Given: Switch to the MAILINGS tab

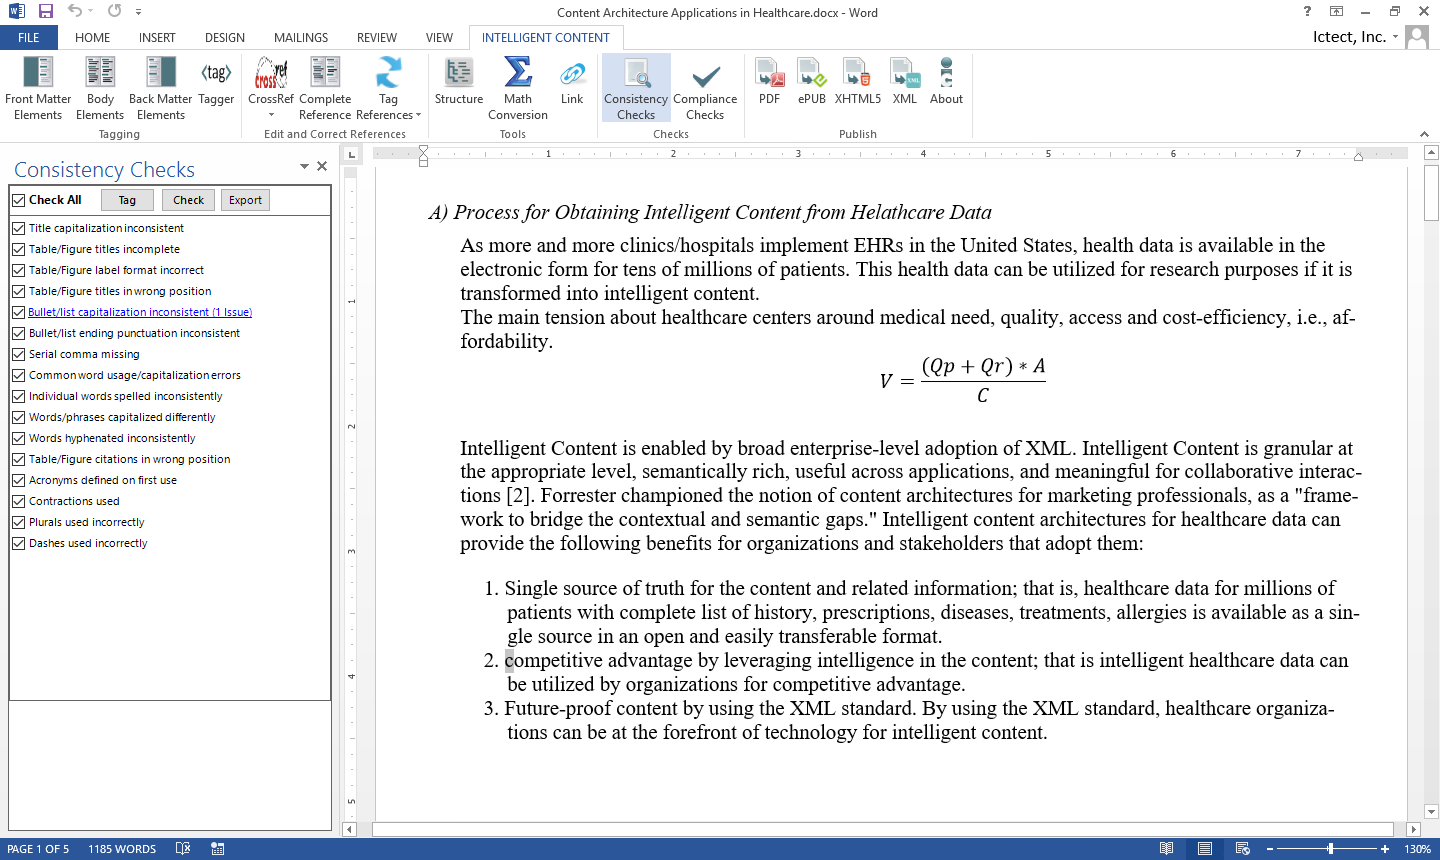Looking at the screenshot, I should pyautogui.click(x=300, y=38).
